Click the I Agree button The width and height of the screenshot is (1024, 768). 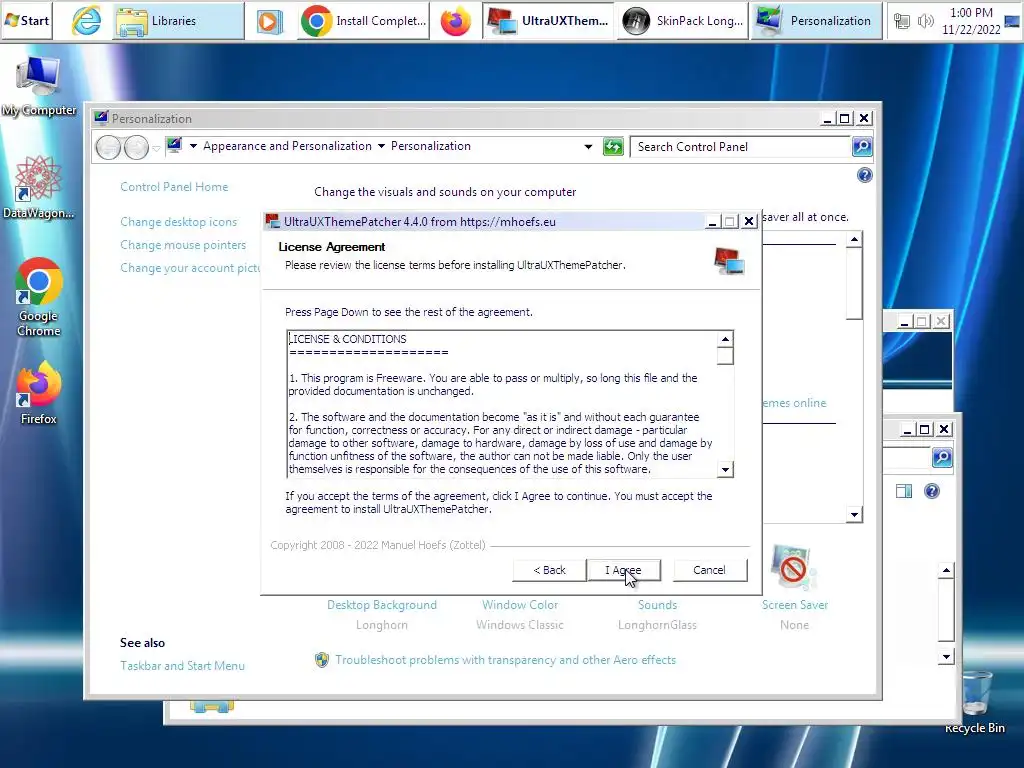click(624, 570)
